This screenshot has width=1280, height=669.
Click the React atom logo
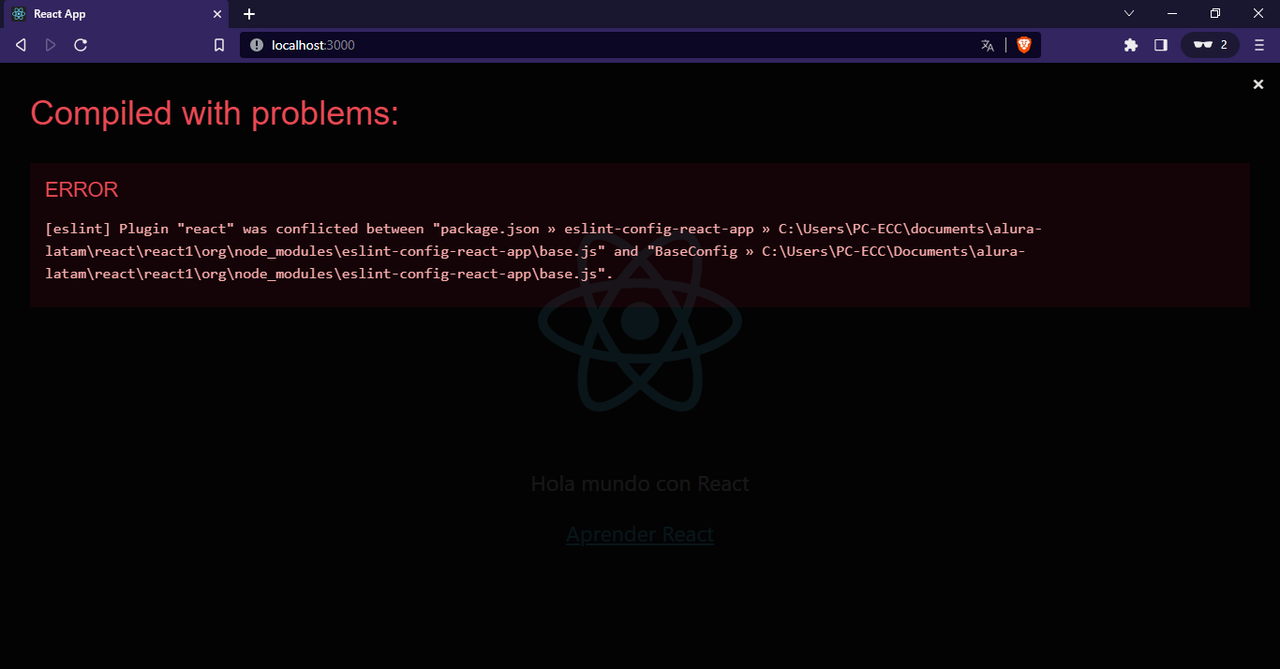(640, 322)
